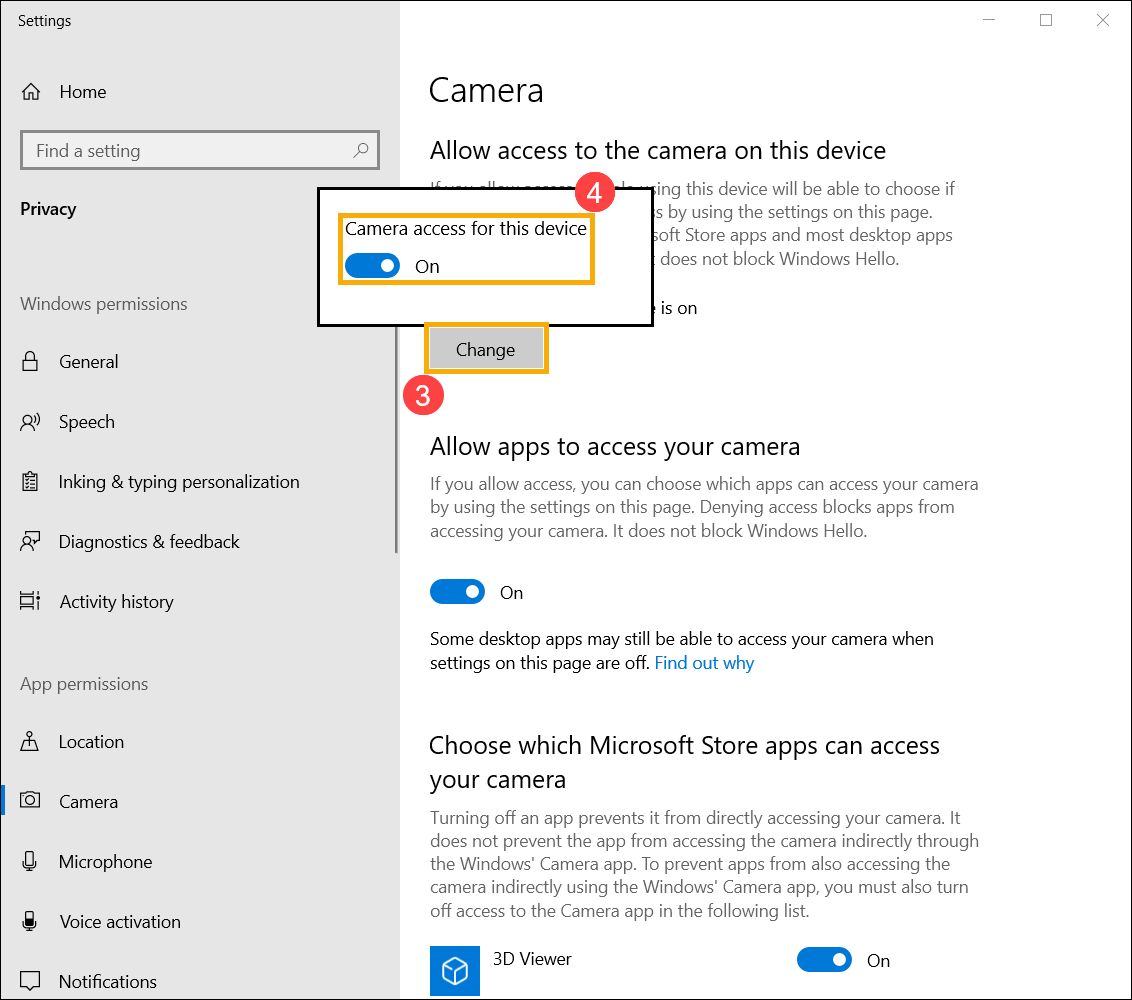Open Notifications permissions
This screenshot has width=1132, height=1000.
tap(199, 981)
